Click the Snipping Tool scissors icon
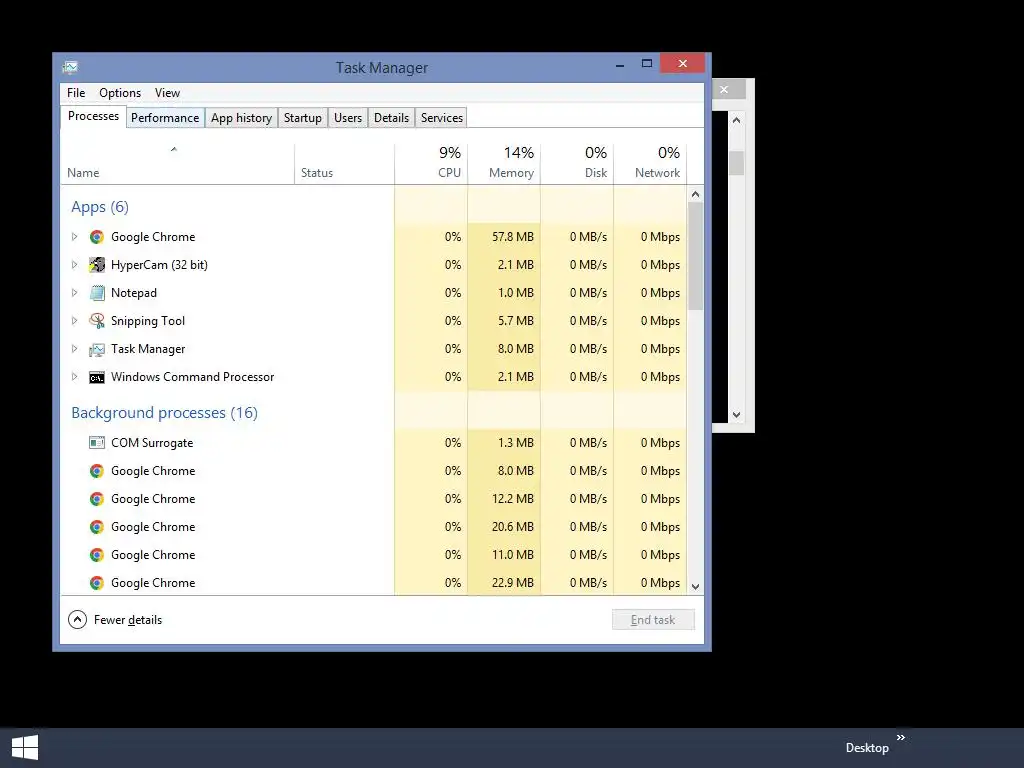The width and height of the screenshot is (1024, 768). [97, 321]
